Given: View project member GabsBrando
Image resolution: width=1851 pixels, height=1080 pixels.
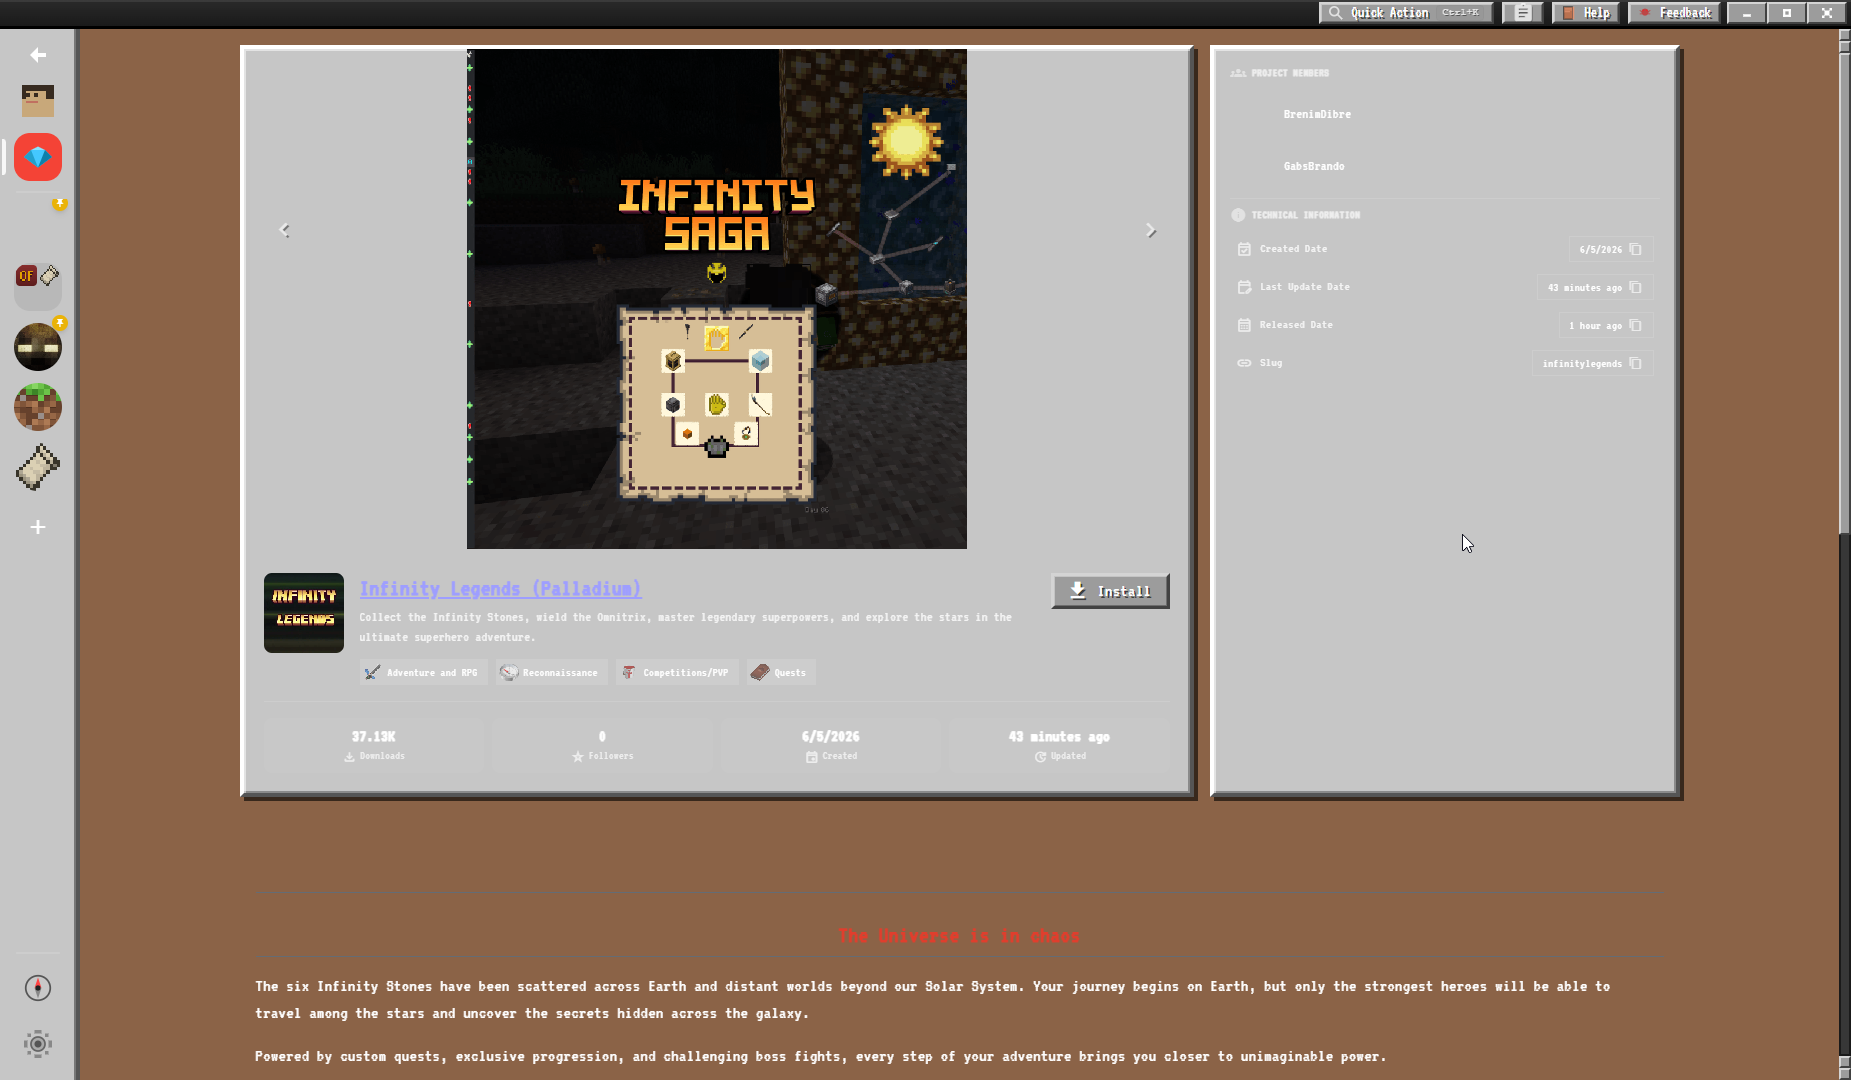Looking at the screenshot, I should pyautogui.click(x=1314, y=166).
